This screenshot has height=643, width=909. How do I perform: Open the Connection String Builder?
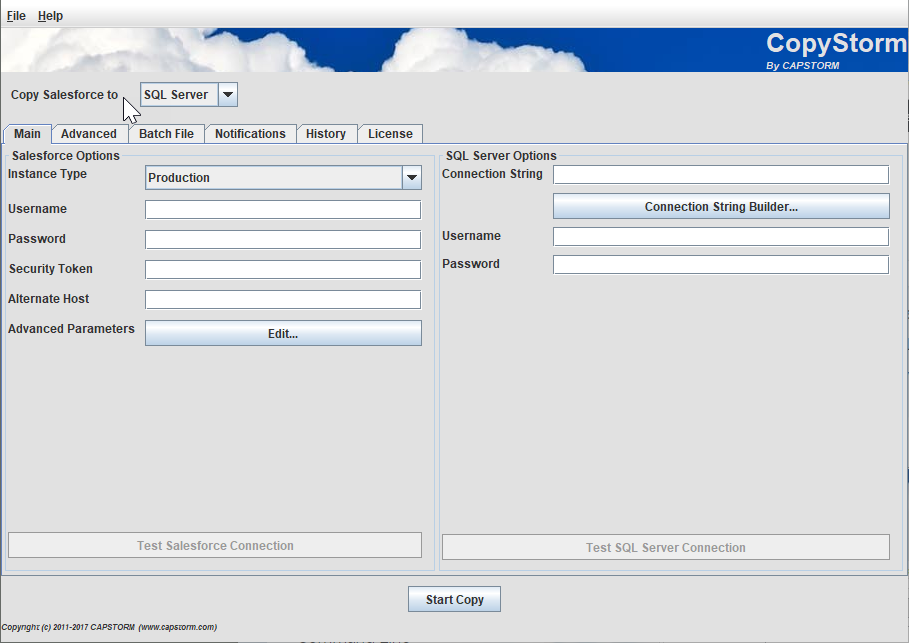click(721, 206)
